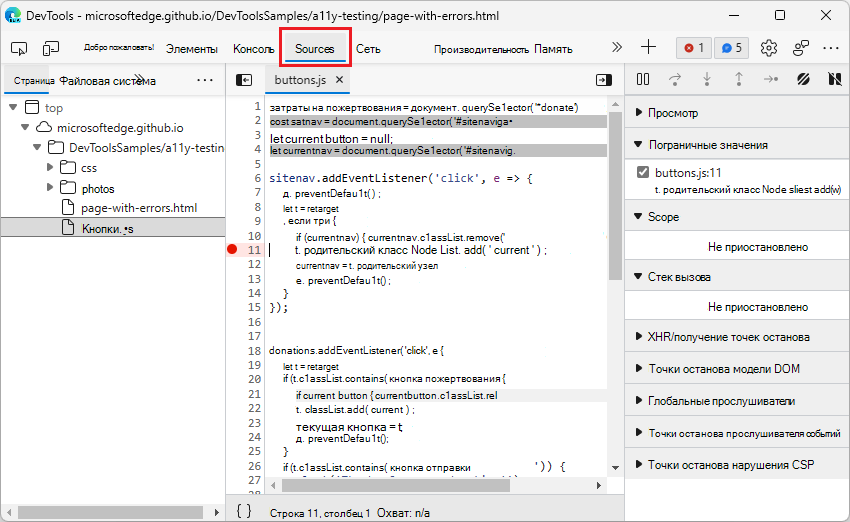850x522 pixels.
Task: Click the navigator horizontal scrollbar thumb
Action: click(x=110, y=512)
